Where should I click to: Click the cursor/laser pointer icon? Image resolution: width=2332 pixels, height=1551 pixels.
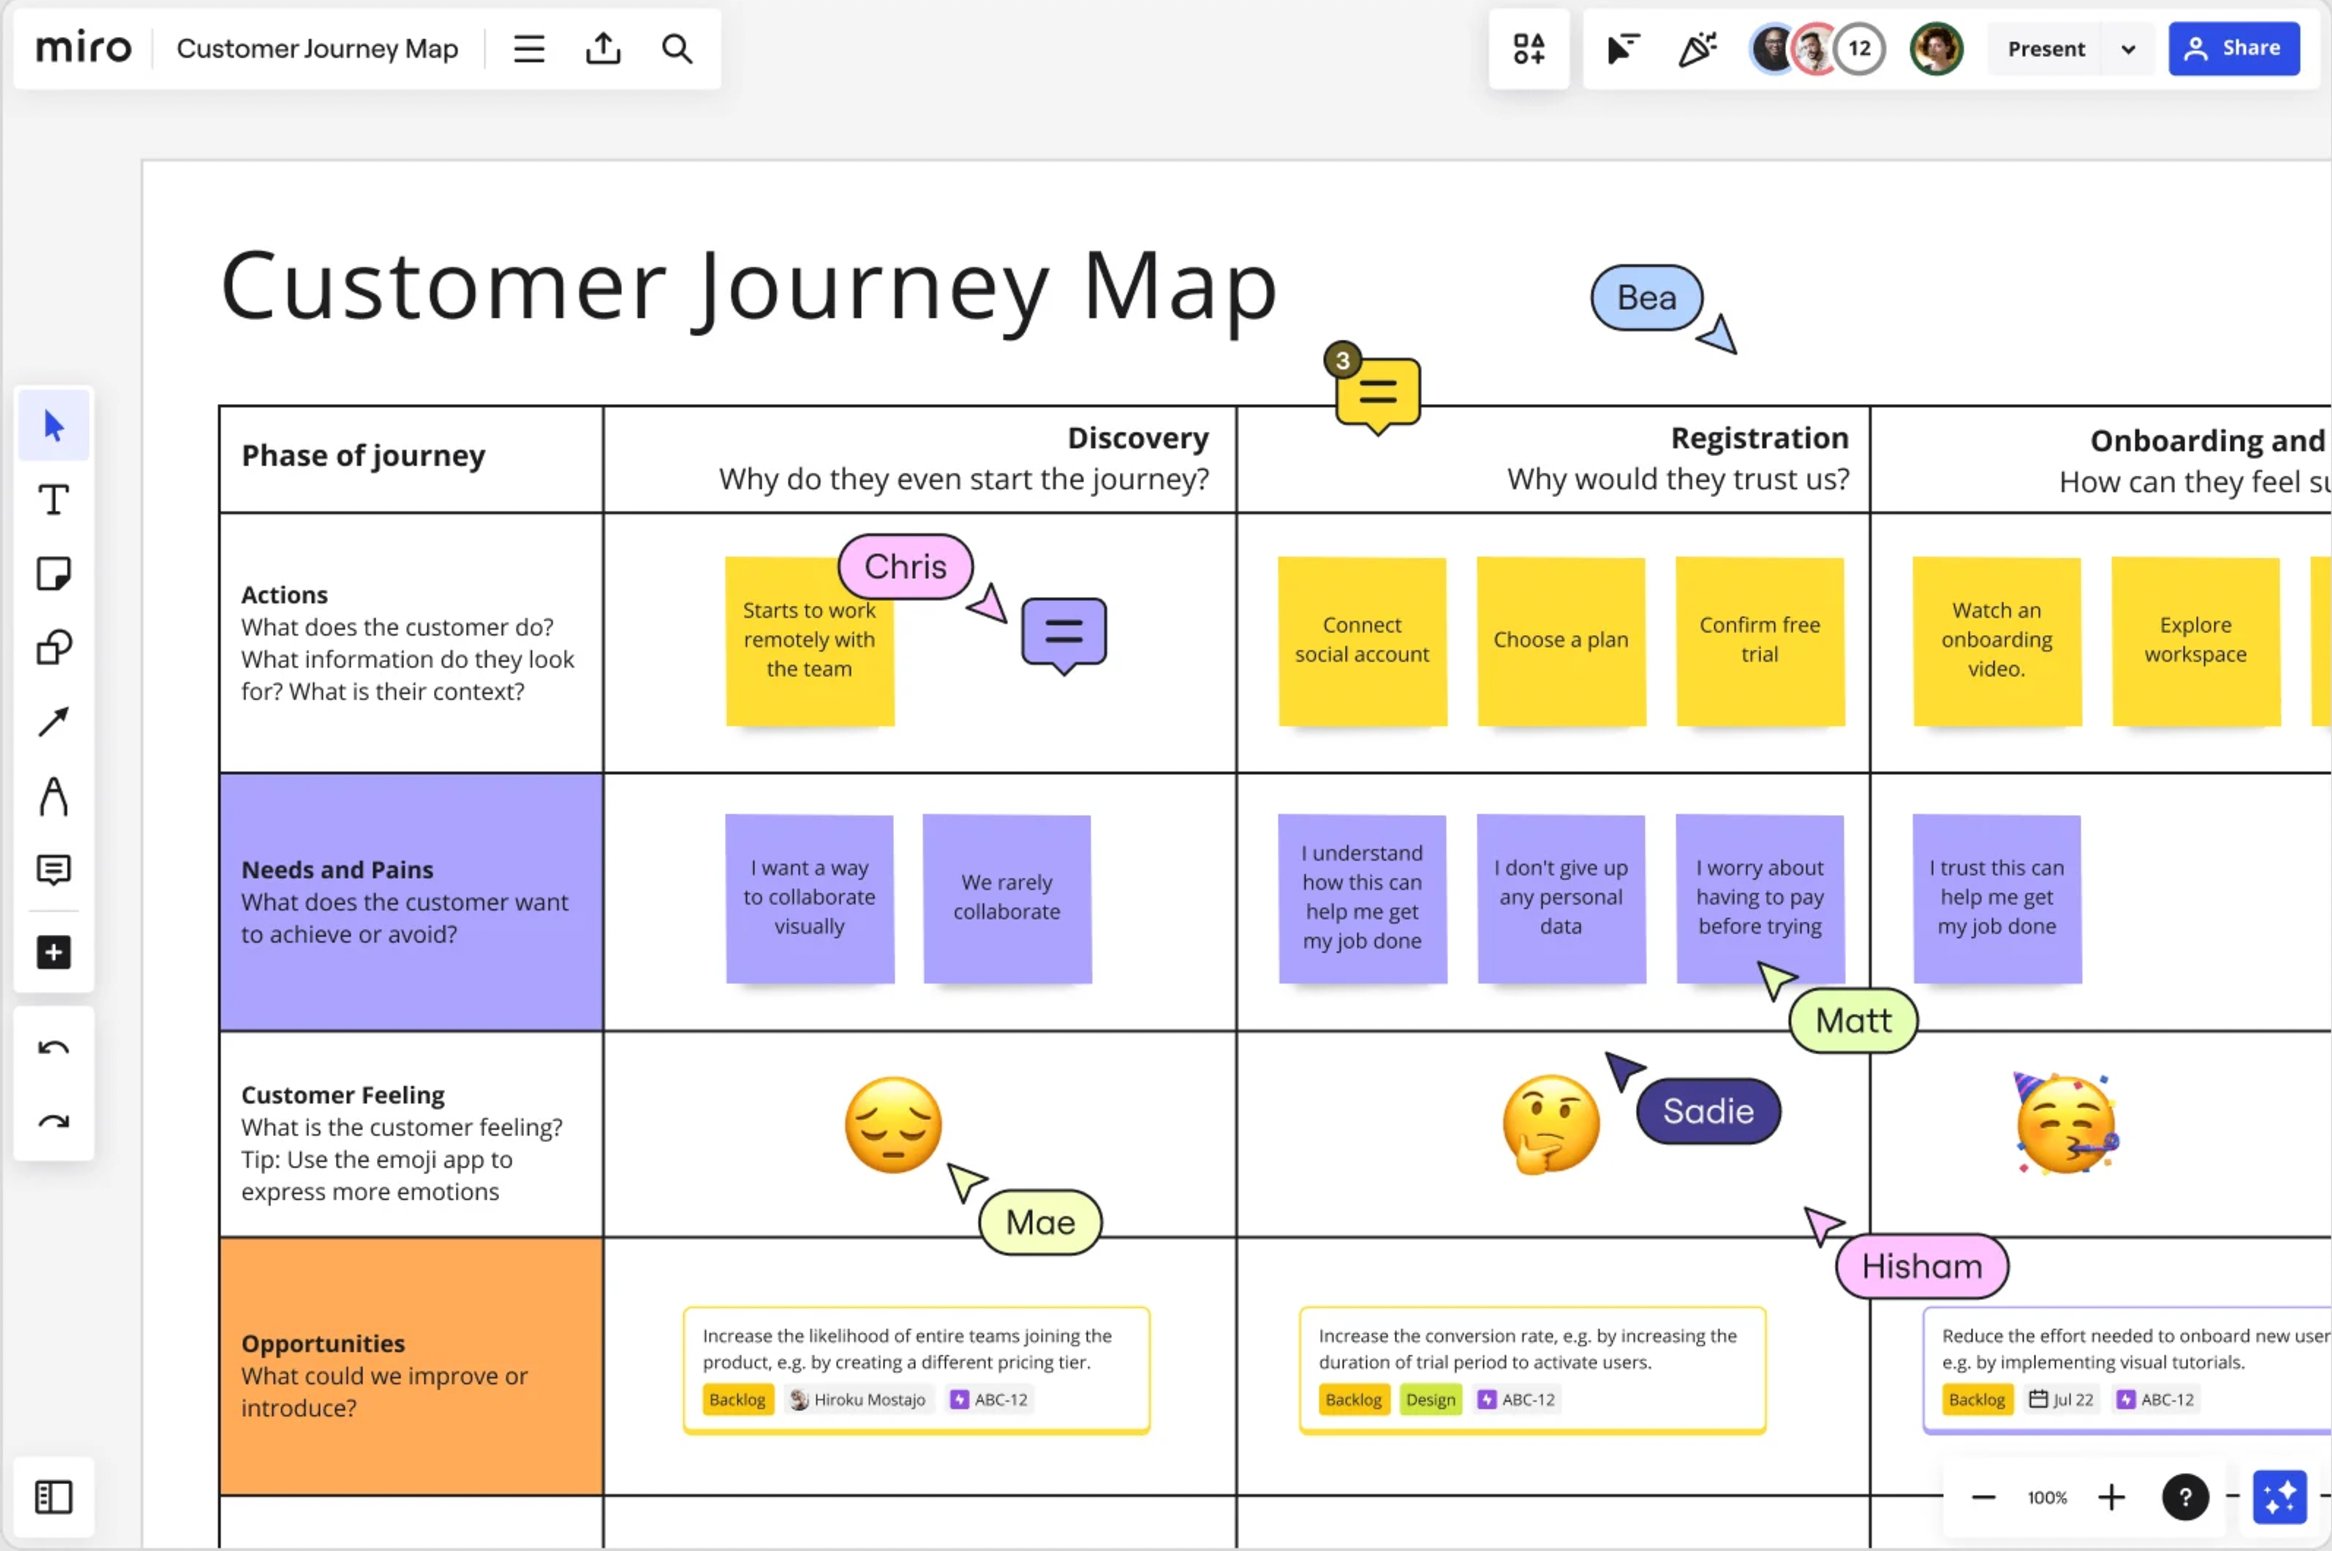coord(1622,47)
